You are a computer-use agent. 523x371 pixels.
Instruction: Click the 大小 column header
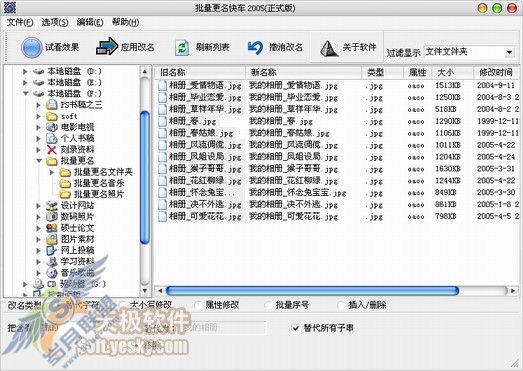tap(453, 72)
